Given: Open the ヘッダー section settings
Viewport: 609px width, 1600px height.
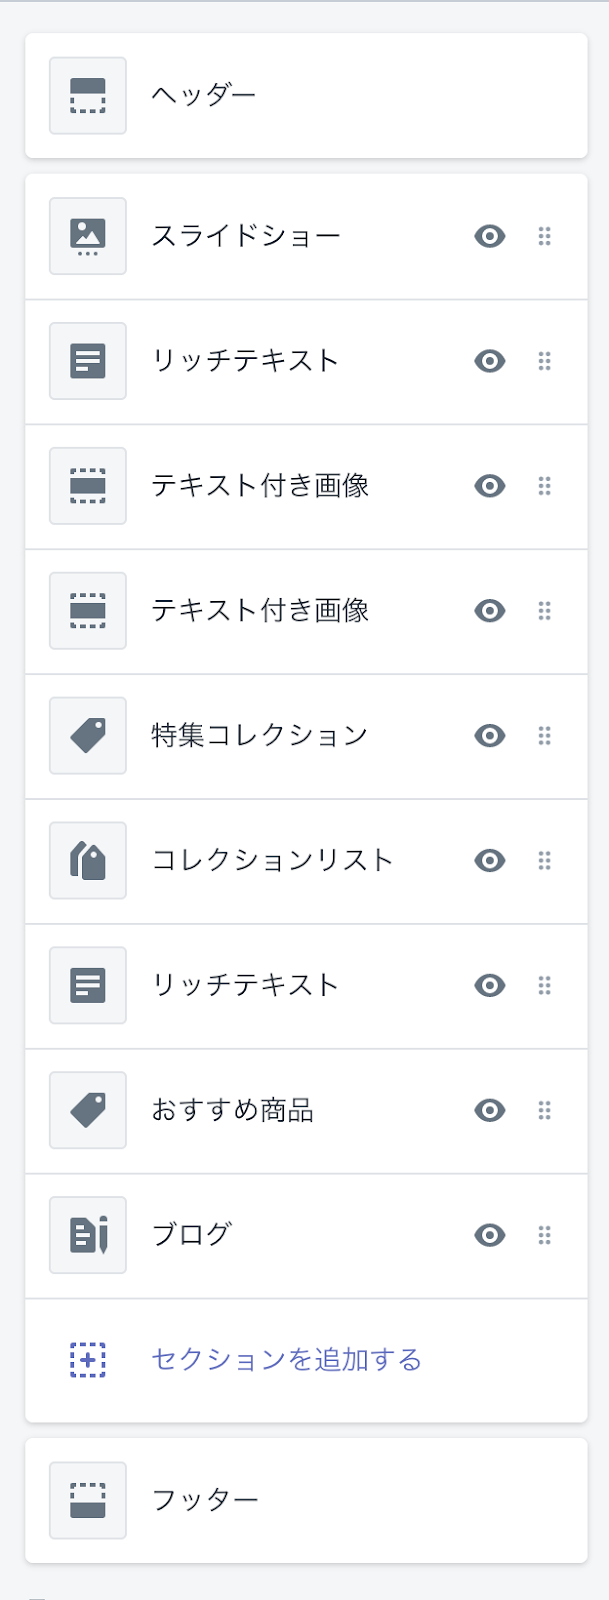Looking at the screenshot, I should 204,96.
